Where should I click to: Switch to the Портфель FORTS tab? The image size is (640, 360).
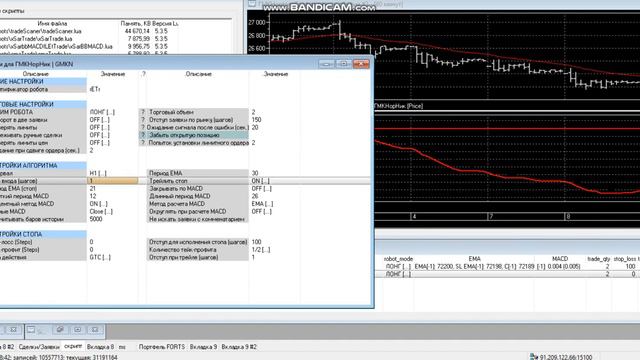click(x=162, y=347)
